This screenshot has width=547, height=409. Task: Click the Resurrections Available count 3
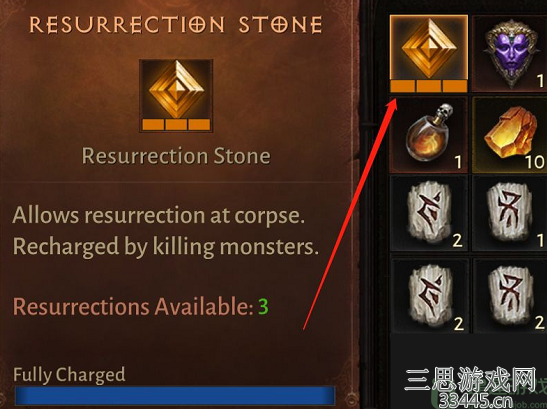(263, 306)
